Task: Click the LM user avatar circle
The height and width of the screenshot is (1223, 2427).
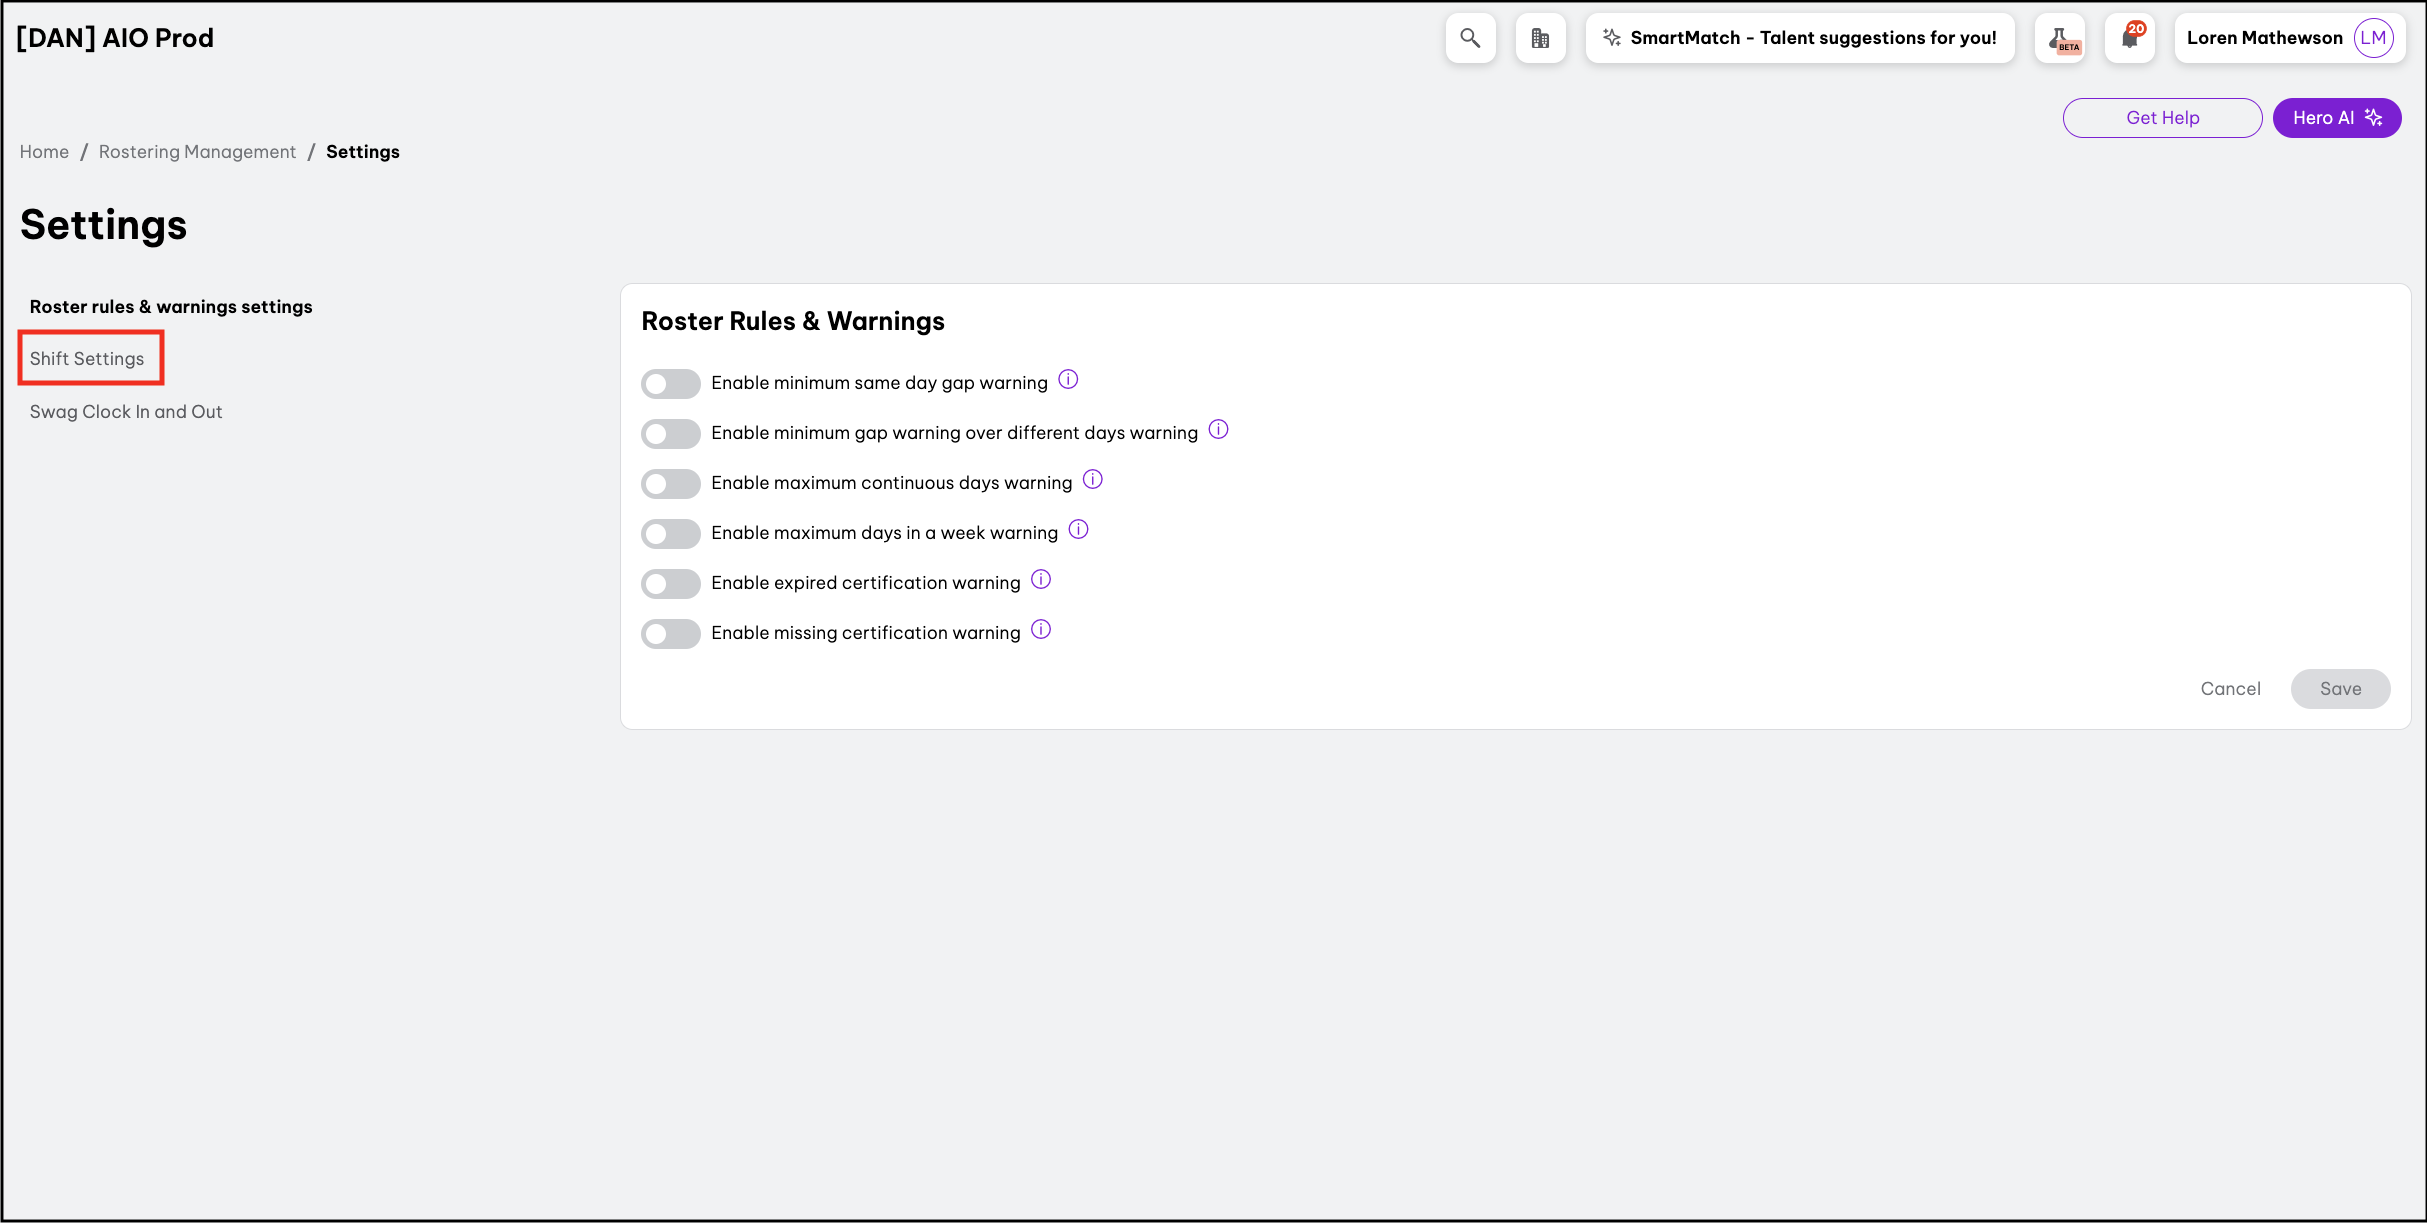Action: [x=2373, y=38]
